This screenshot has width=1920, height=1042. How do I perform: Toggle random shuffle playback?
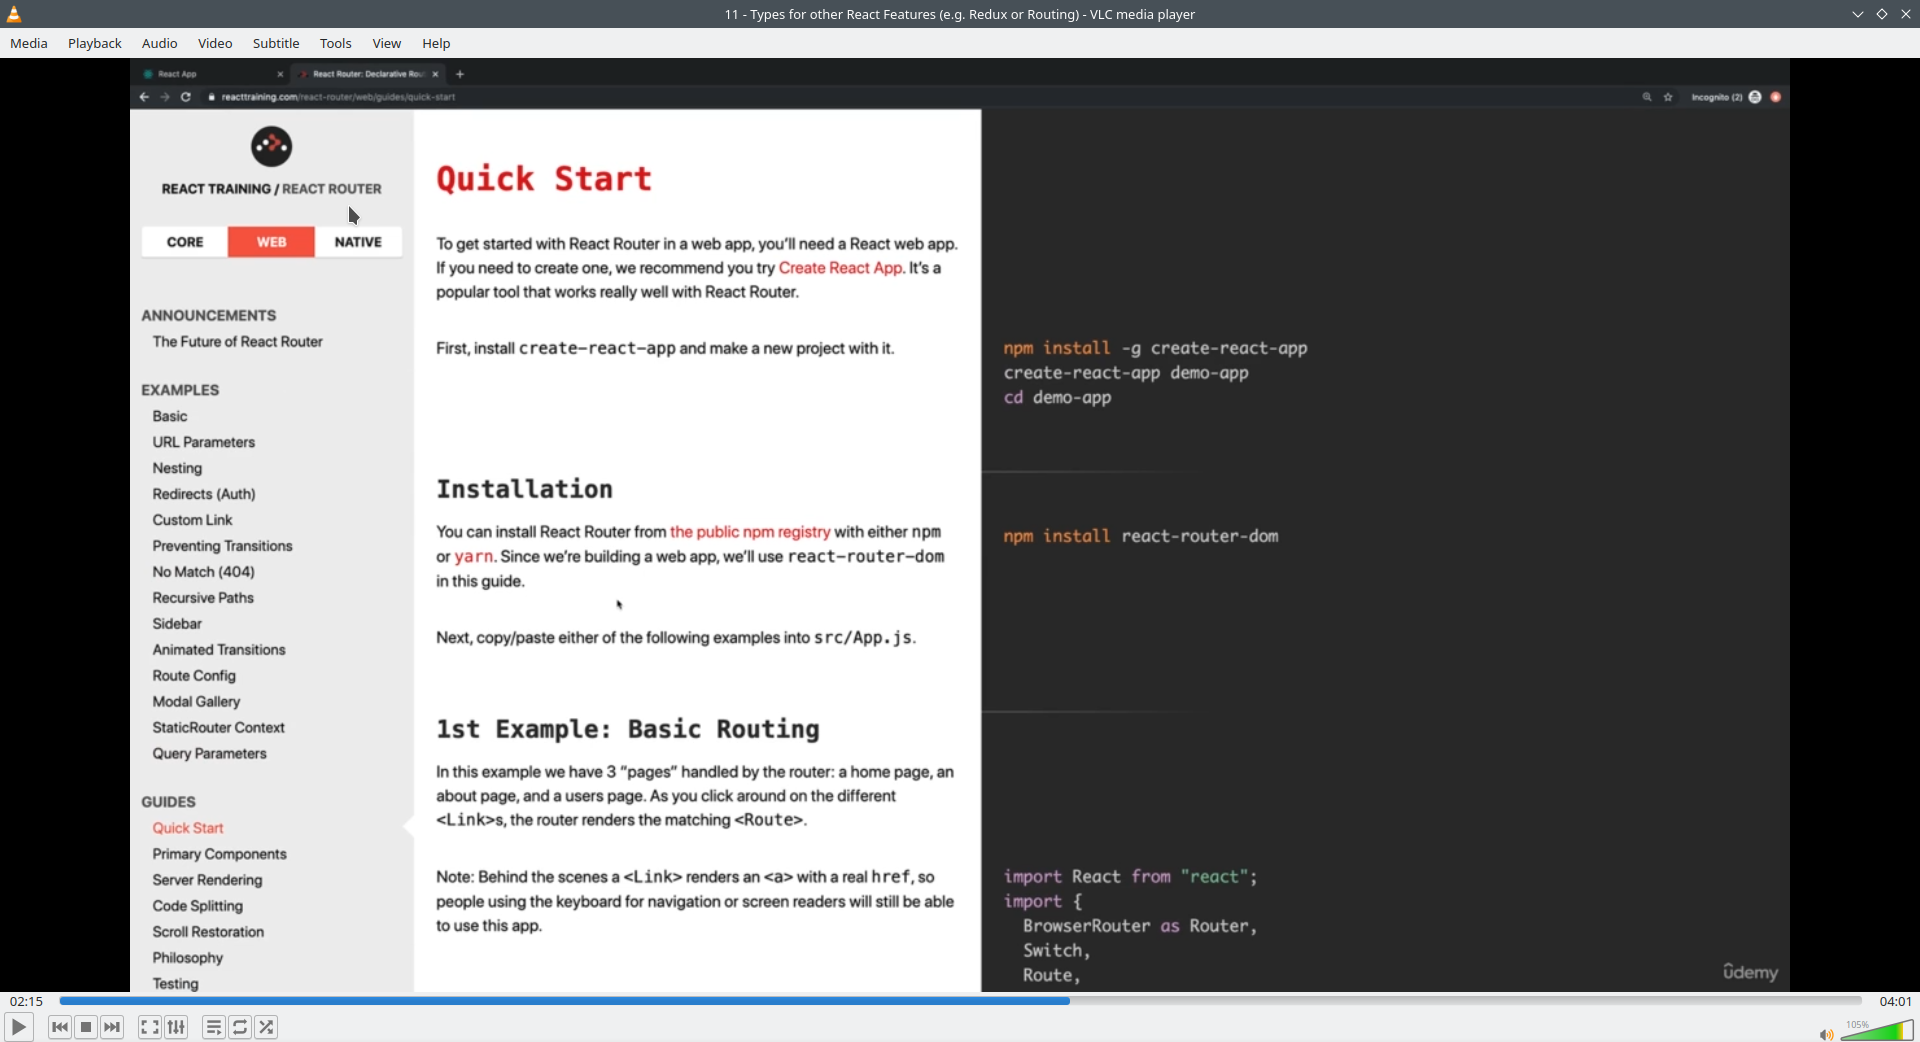coord(267,1027)
